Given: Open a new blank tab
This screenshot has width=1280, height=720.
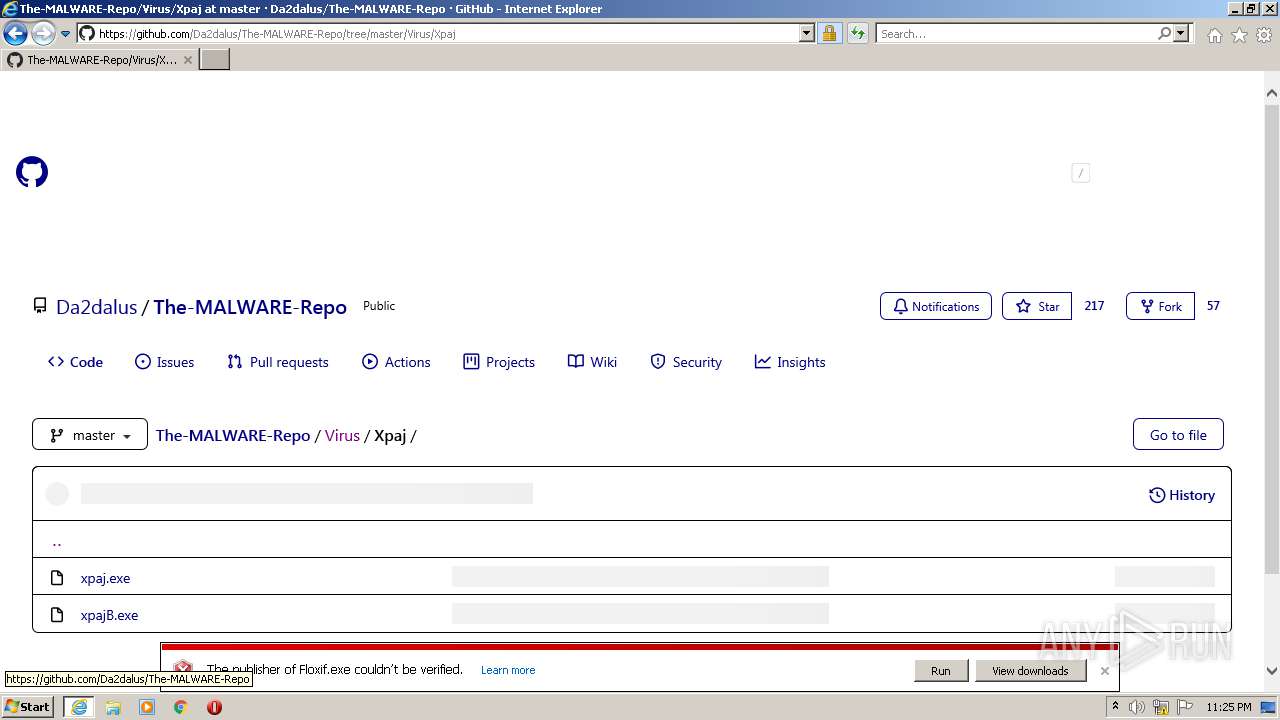Looking at the screenshot, I should click(215, 60).
